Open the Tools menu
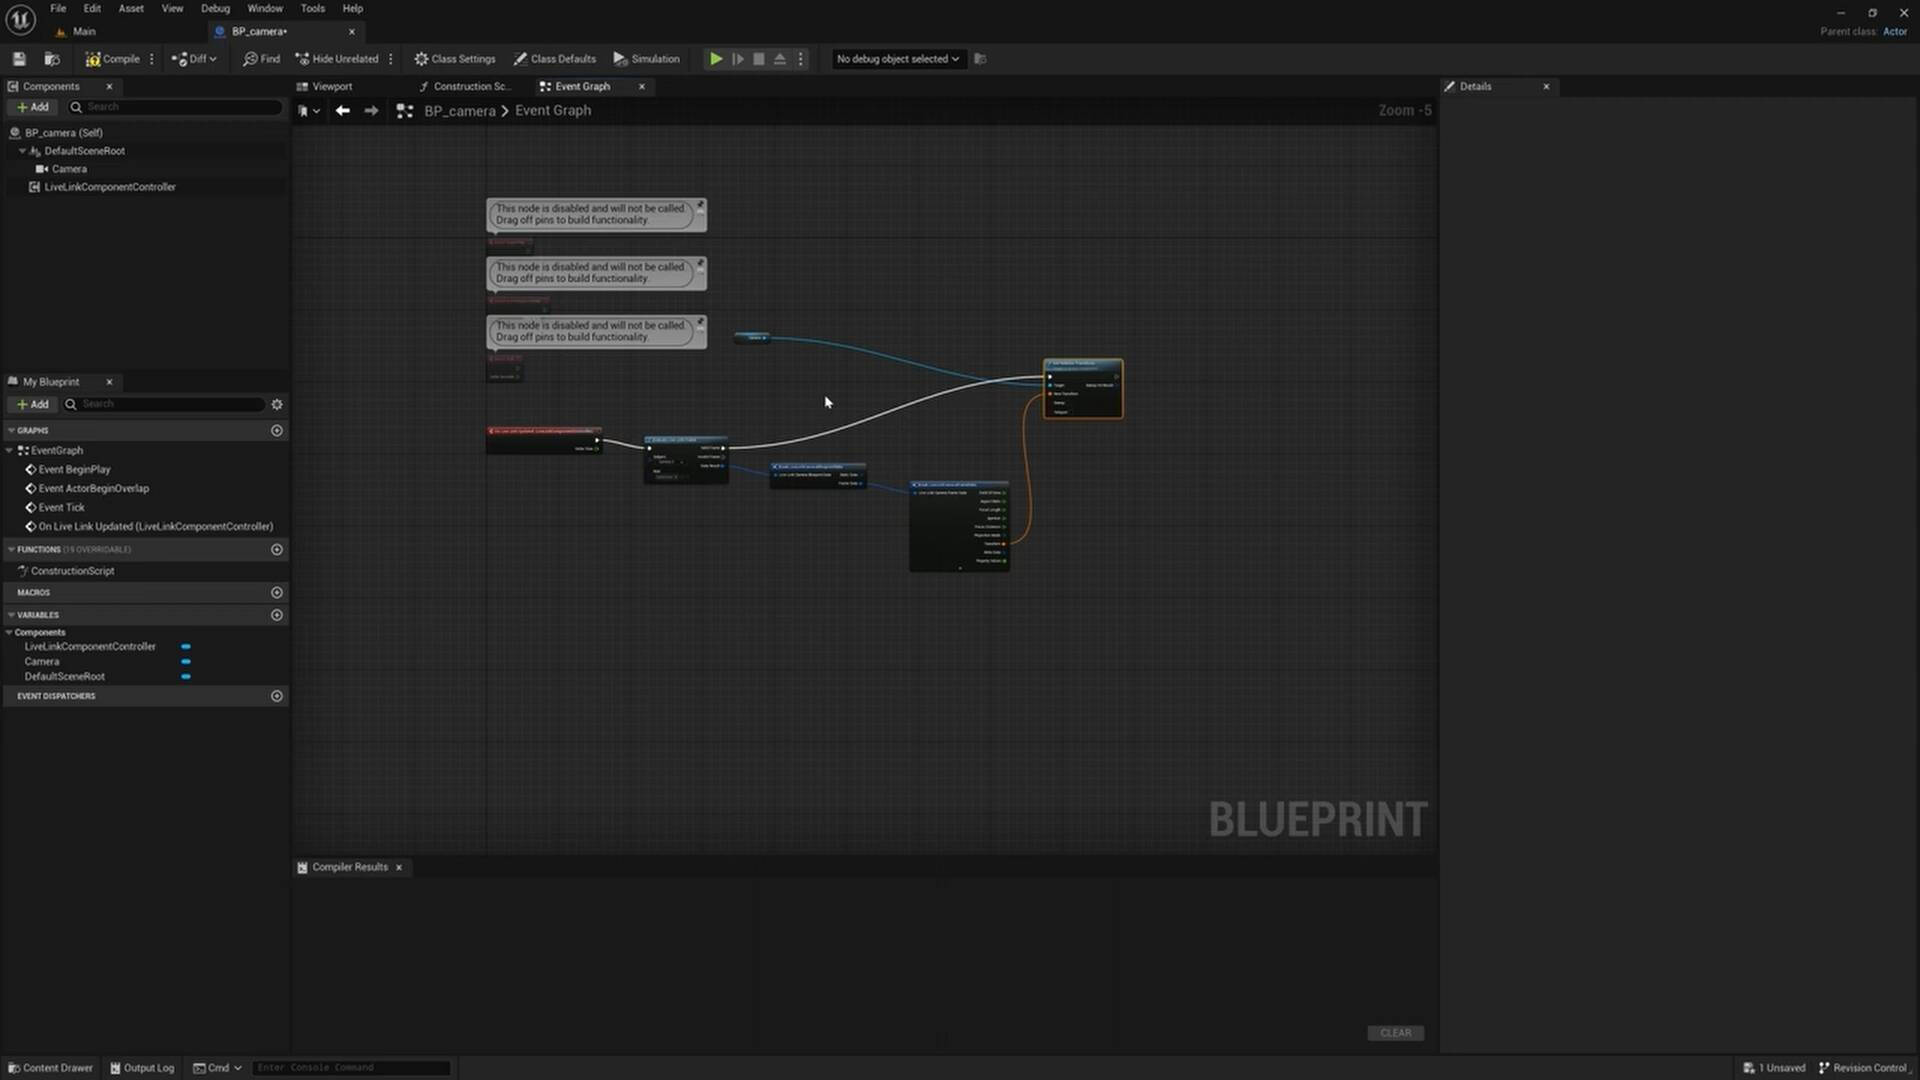Screen dimensions: 1920x1080 point(313,8)
